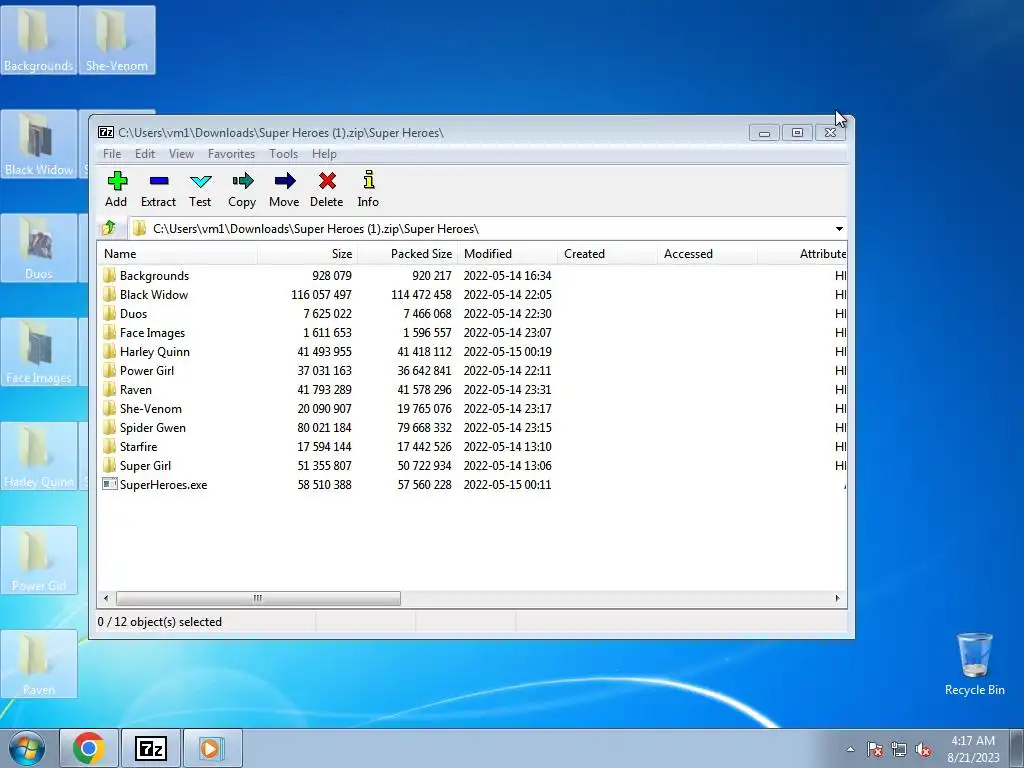Select the Super Girl folder row
1024x768 pixels.
[472, 465]
